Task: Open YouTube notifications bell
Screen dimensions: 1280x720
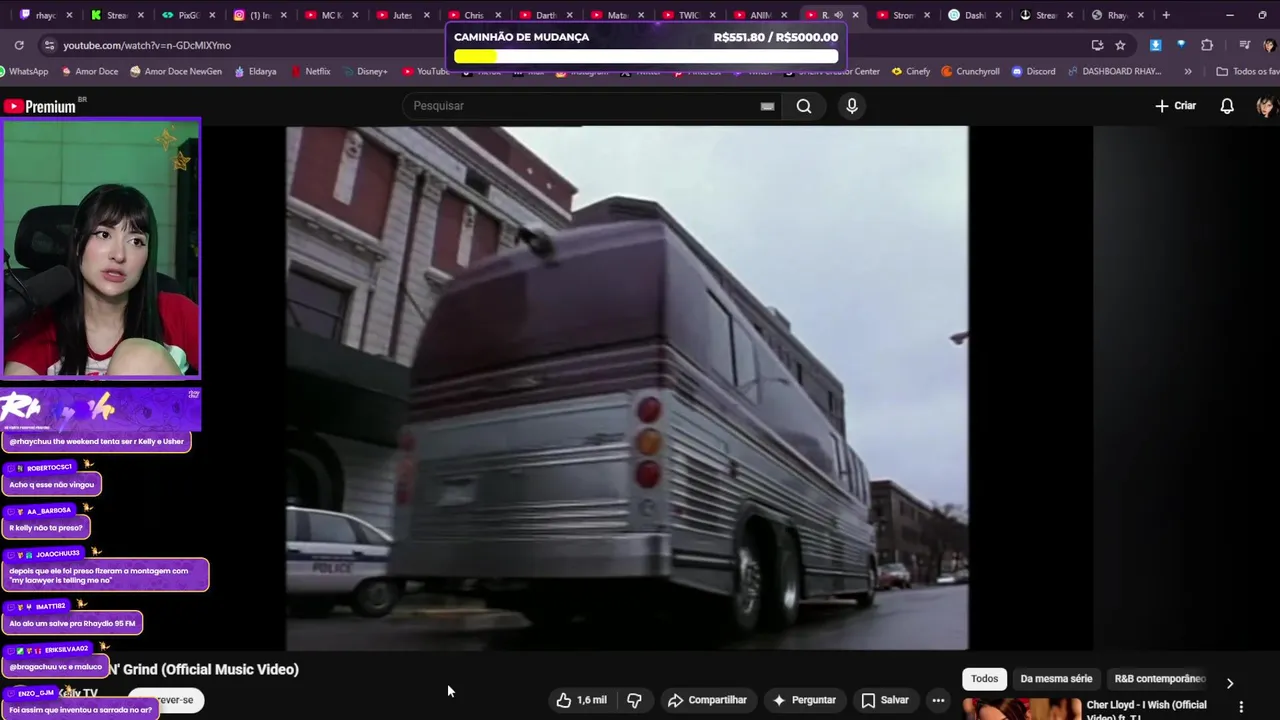Action: [x=1227, y=106]
